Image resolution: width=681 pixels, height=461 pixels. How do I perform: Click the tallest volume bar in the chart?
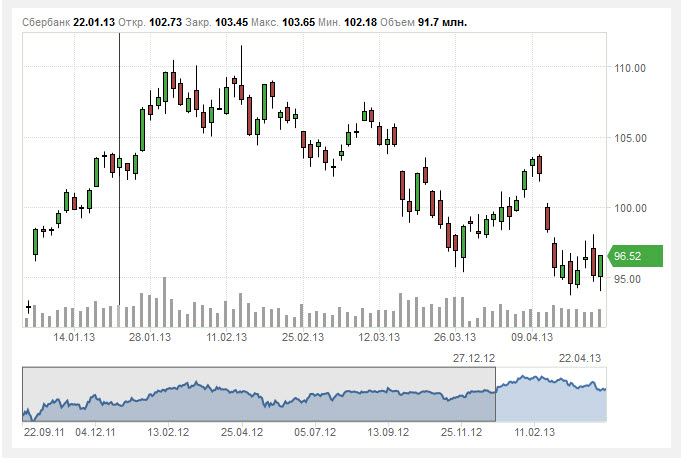pyautogui.click(x=165, y=302)
